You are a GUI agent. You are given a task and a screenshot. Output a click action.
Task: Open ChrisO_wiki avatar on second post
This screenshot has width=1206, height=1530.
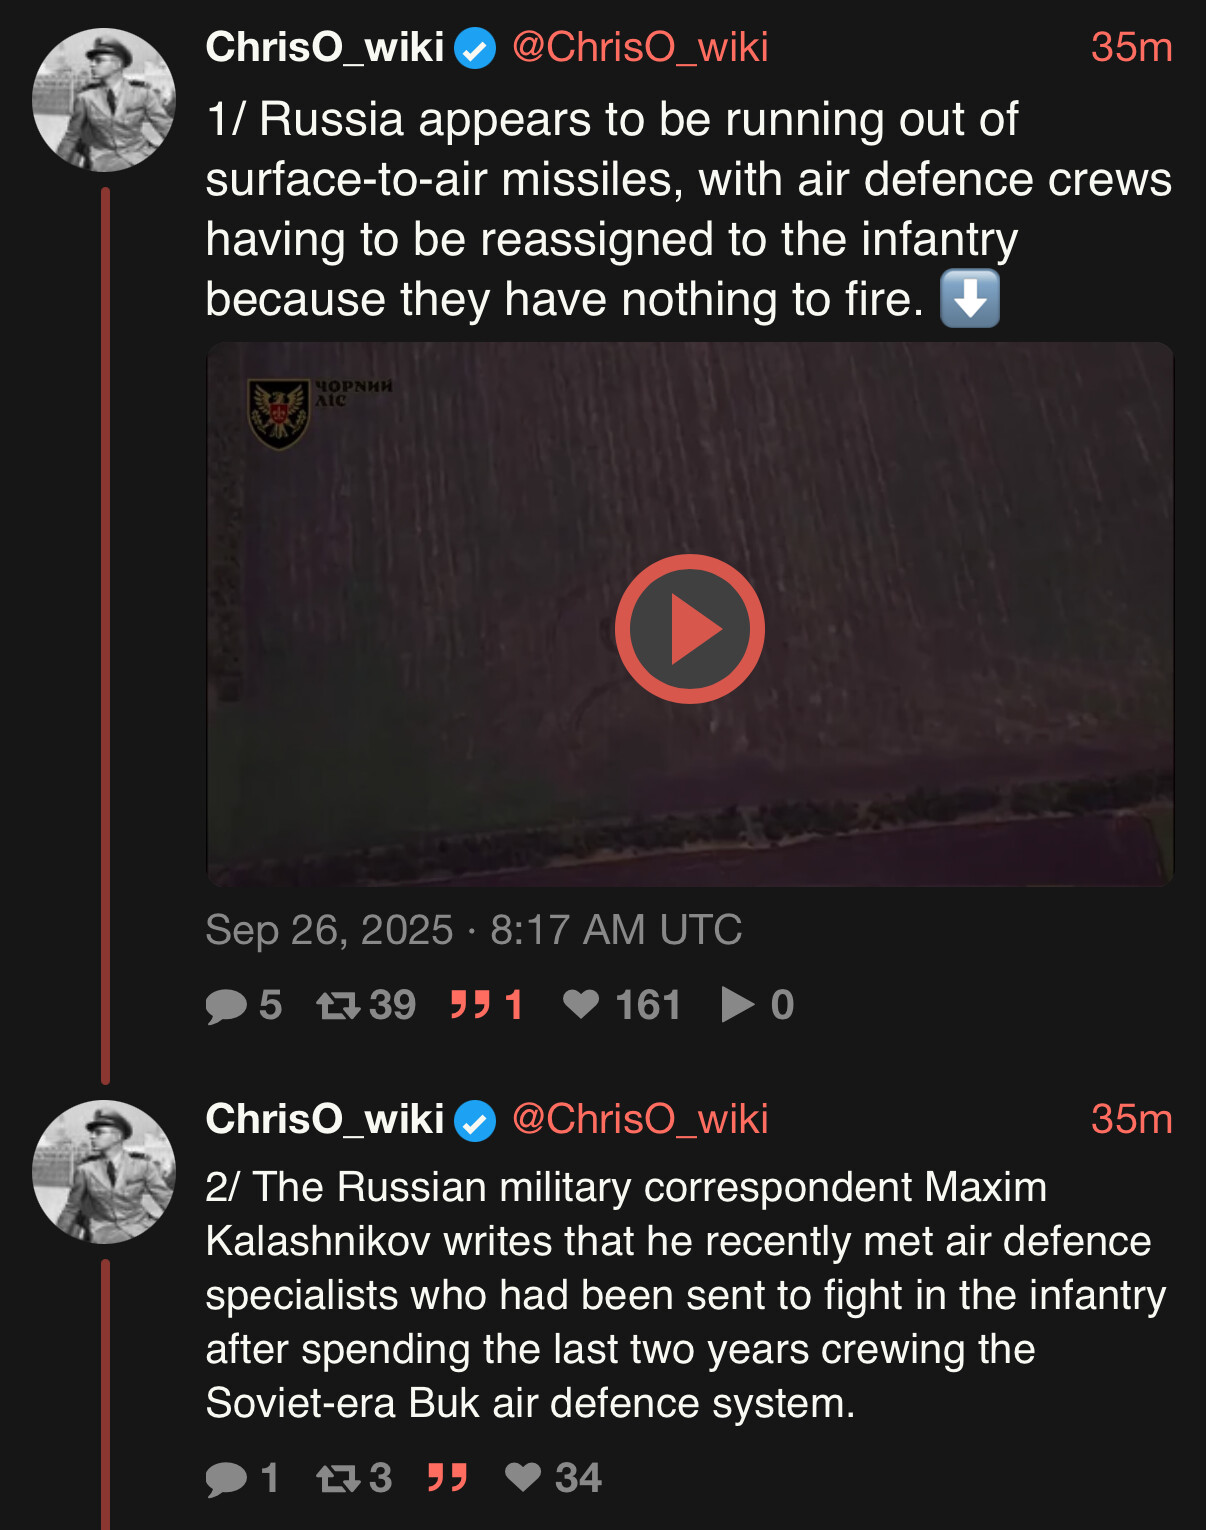[x=104, y=1172]
